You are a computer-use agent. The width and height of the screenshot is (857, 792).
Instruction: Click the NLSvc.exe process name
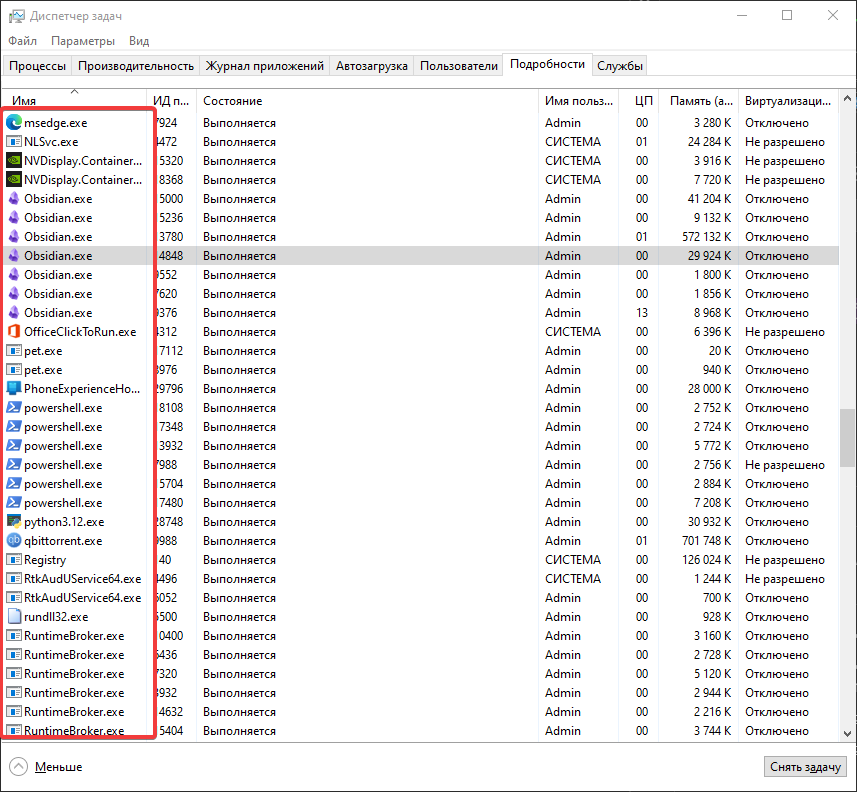pyautogui.click(x=51, y=142)
